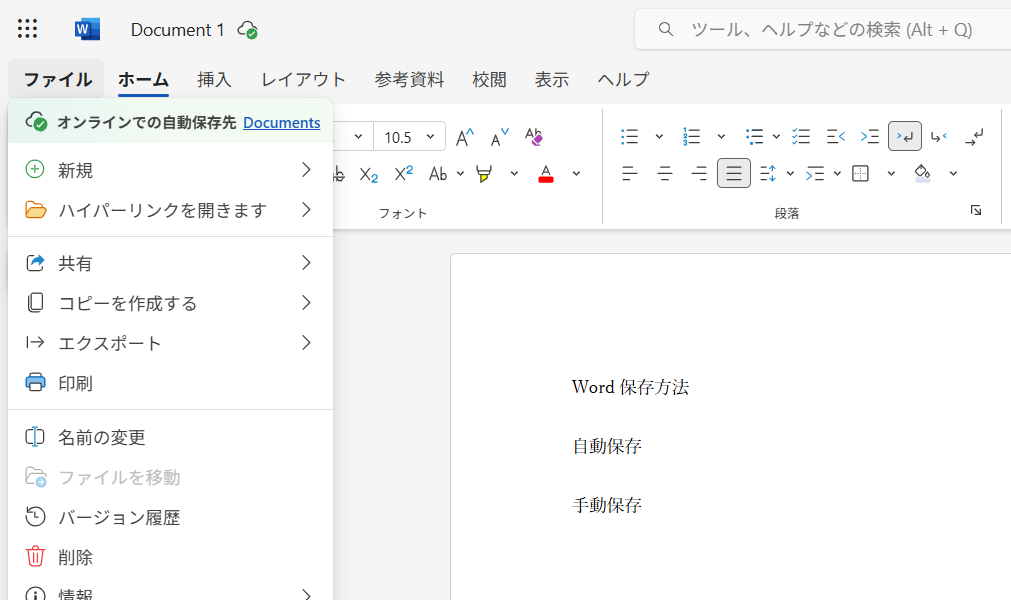This screenshot has width=1011, height=600.
Task: Open the app launcher grid
Action: tap(27, 29)
